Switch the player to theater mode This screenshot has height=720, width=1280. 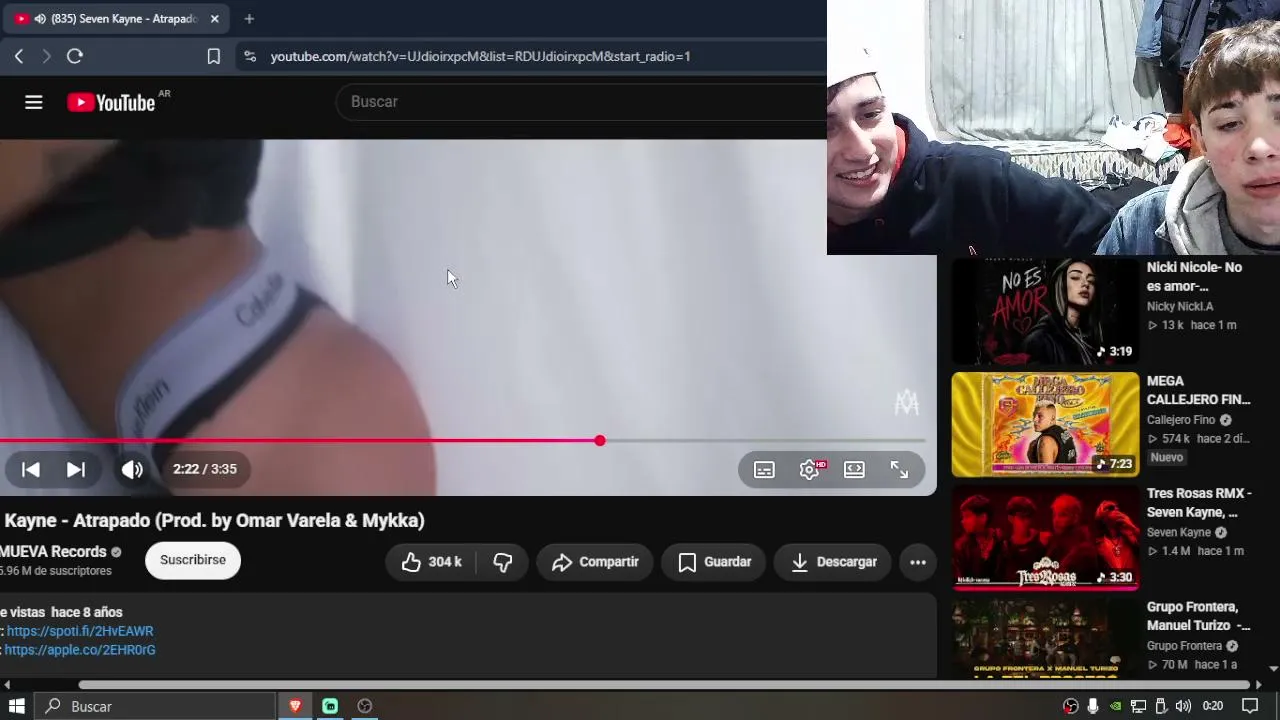click(x=854, y=470)
